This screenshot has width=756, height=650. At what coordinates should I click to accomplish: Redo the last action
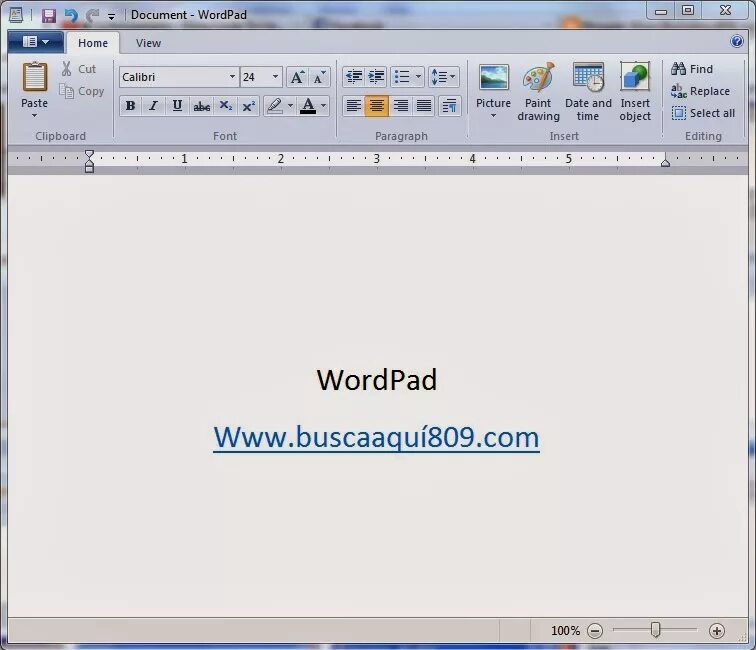(x=92, y=16)
